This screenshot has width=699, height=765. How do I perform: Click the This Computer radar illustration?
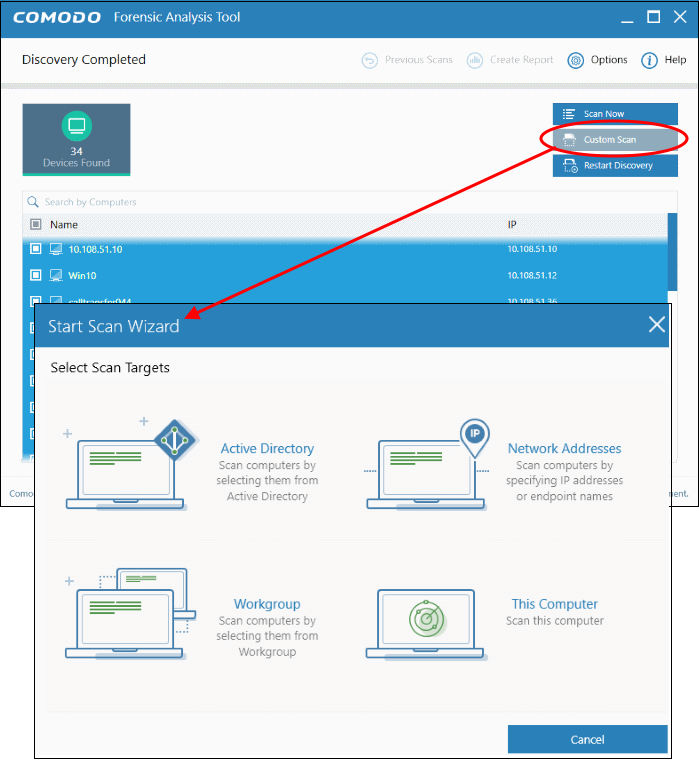pyautogui.click(x=425, y=624)
